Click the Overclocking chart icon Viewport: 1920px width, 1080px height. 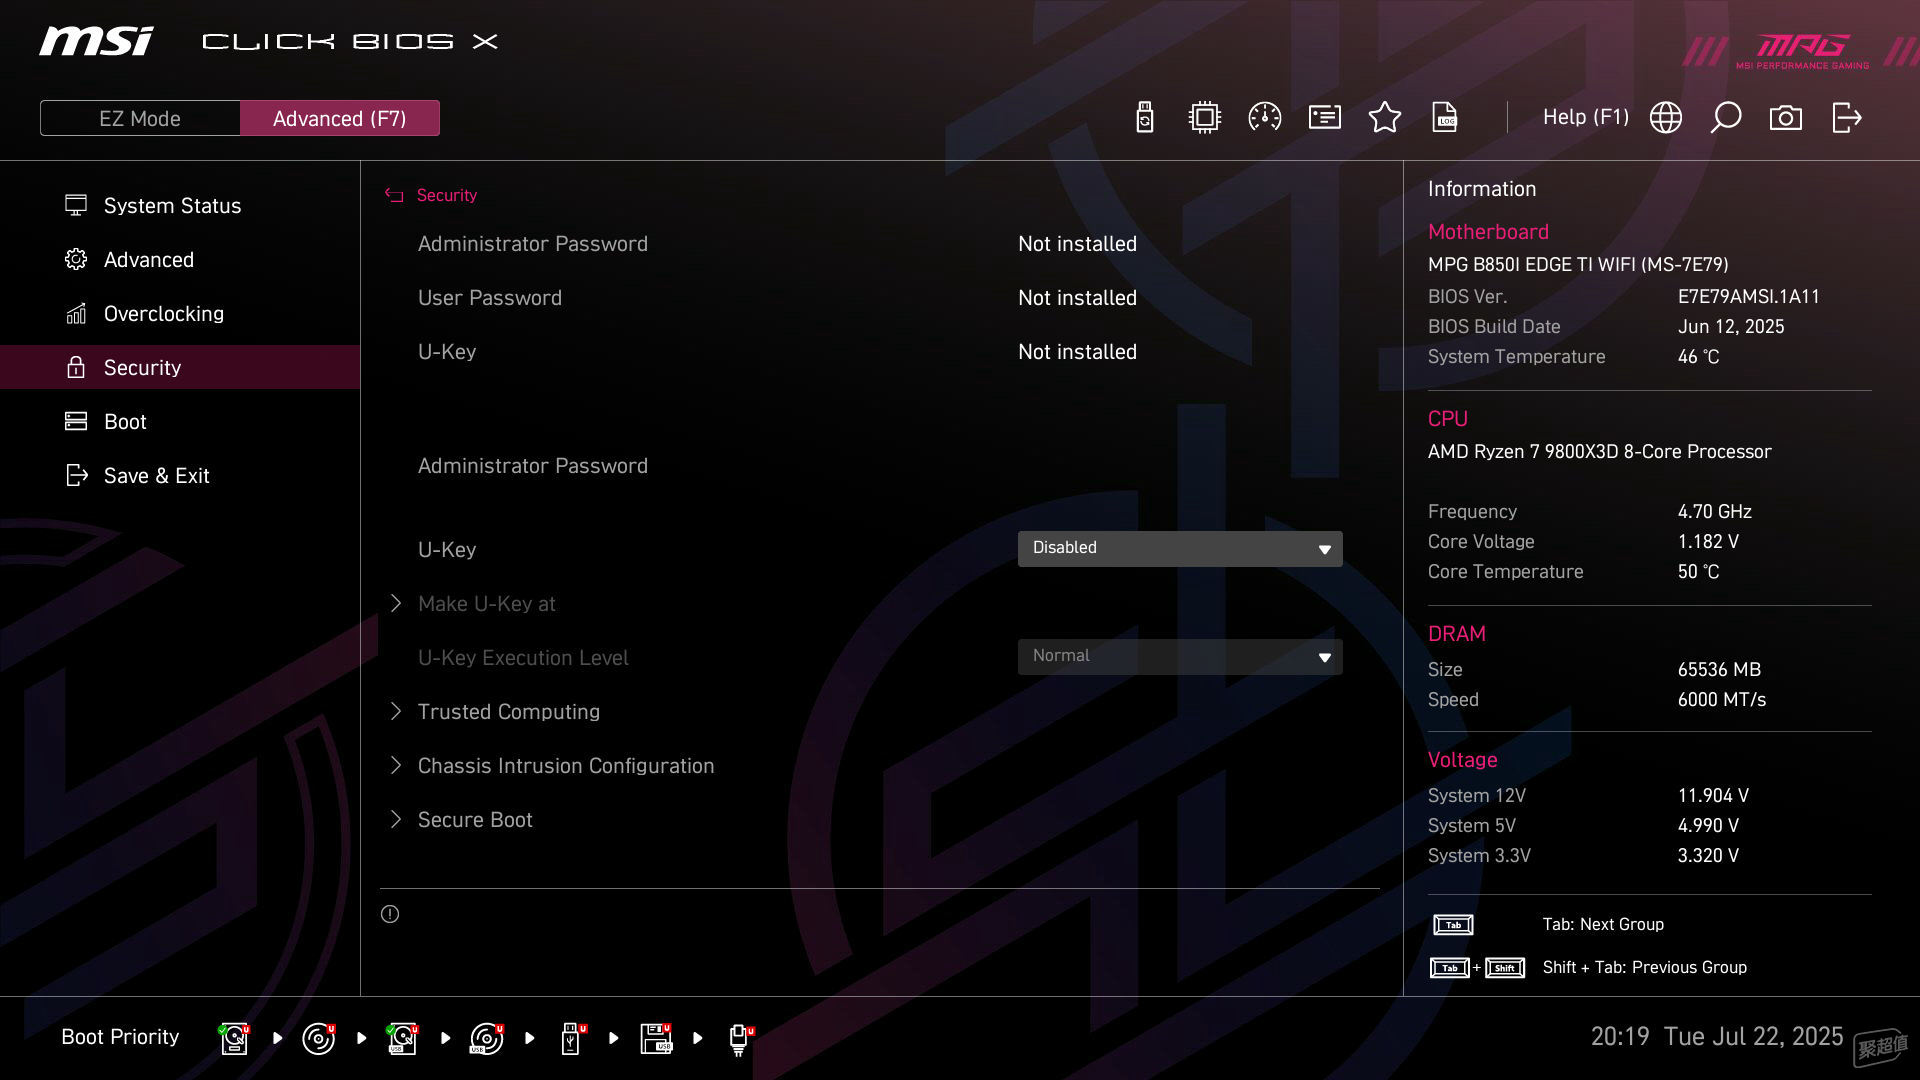point(76,313)
